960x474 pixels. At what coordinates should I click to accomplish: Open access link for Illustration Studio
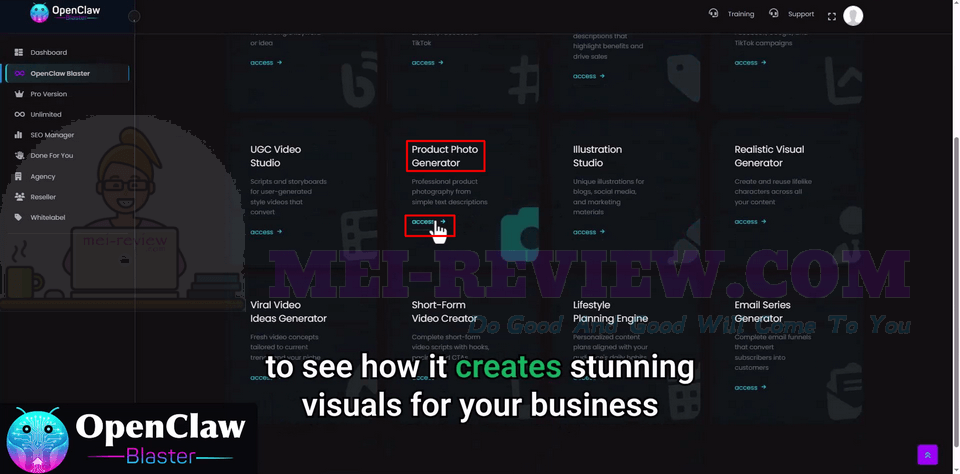coord(589,232)
